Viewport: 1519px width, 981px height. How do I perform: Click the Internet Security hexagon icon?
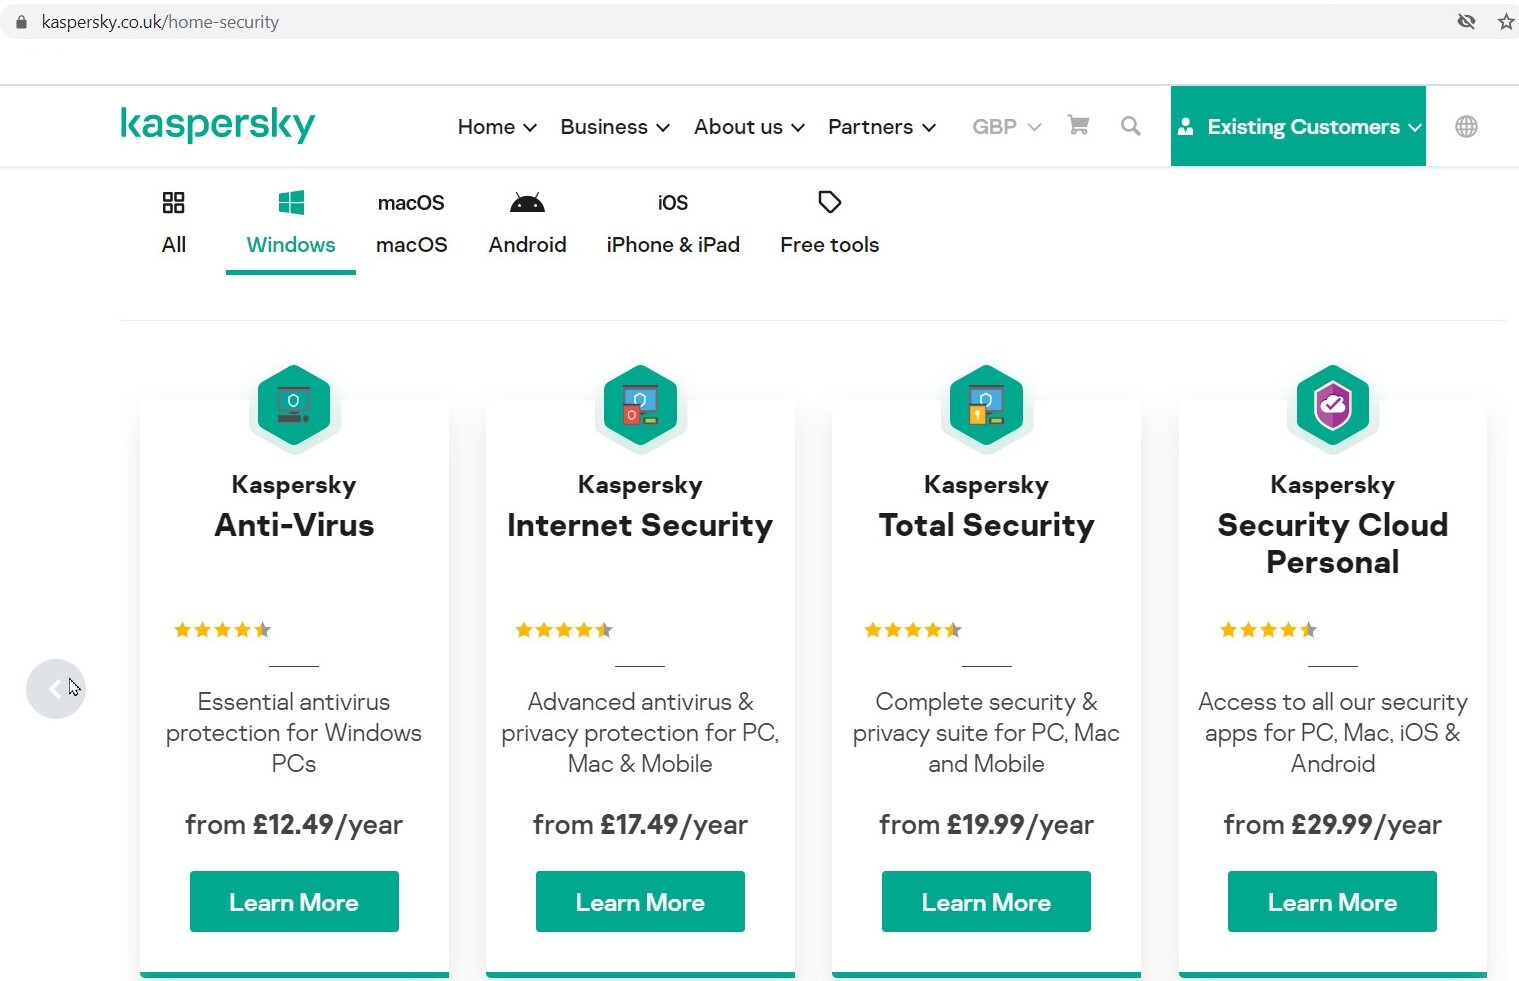(640, 406)
